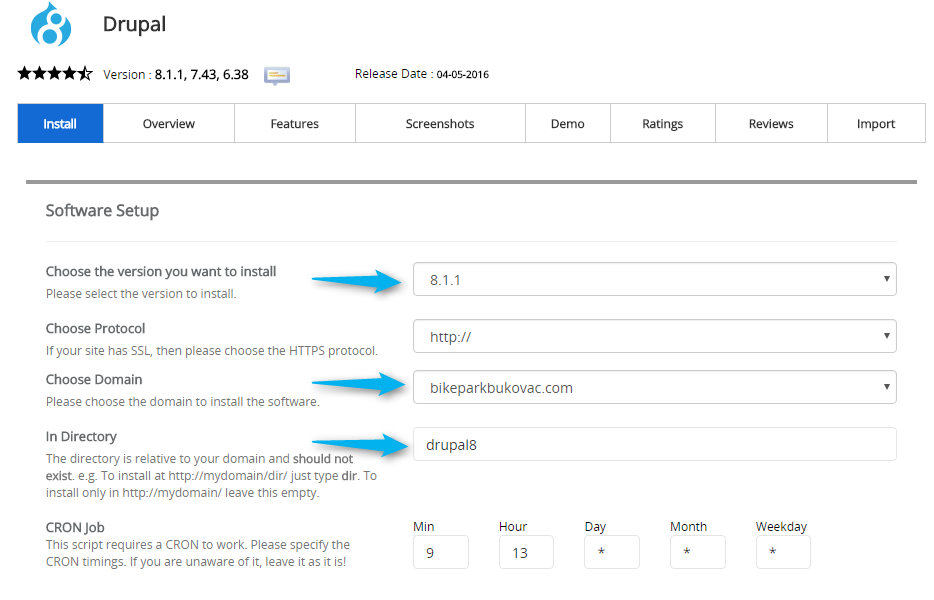Click the Software Setup heading
The width and height of the screenshot is (934, 600).
click(x=102, y=210)
